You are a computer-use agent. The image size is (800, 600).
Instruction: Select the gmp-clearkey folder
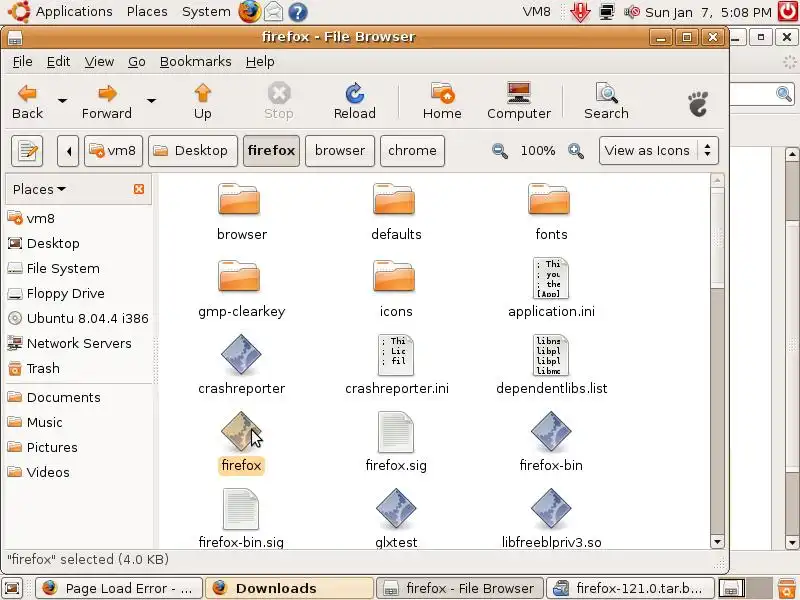click(x=239, y=277)
